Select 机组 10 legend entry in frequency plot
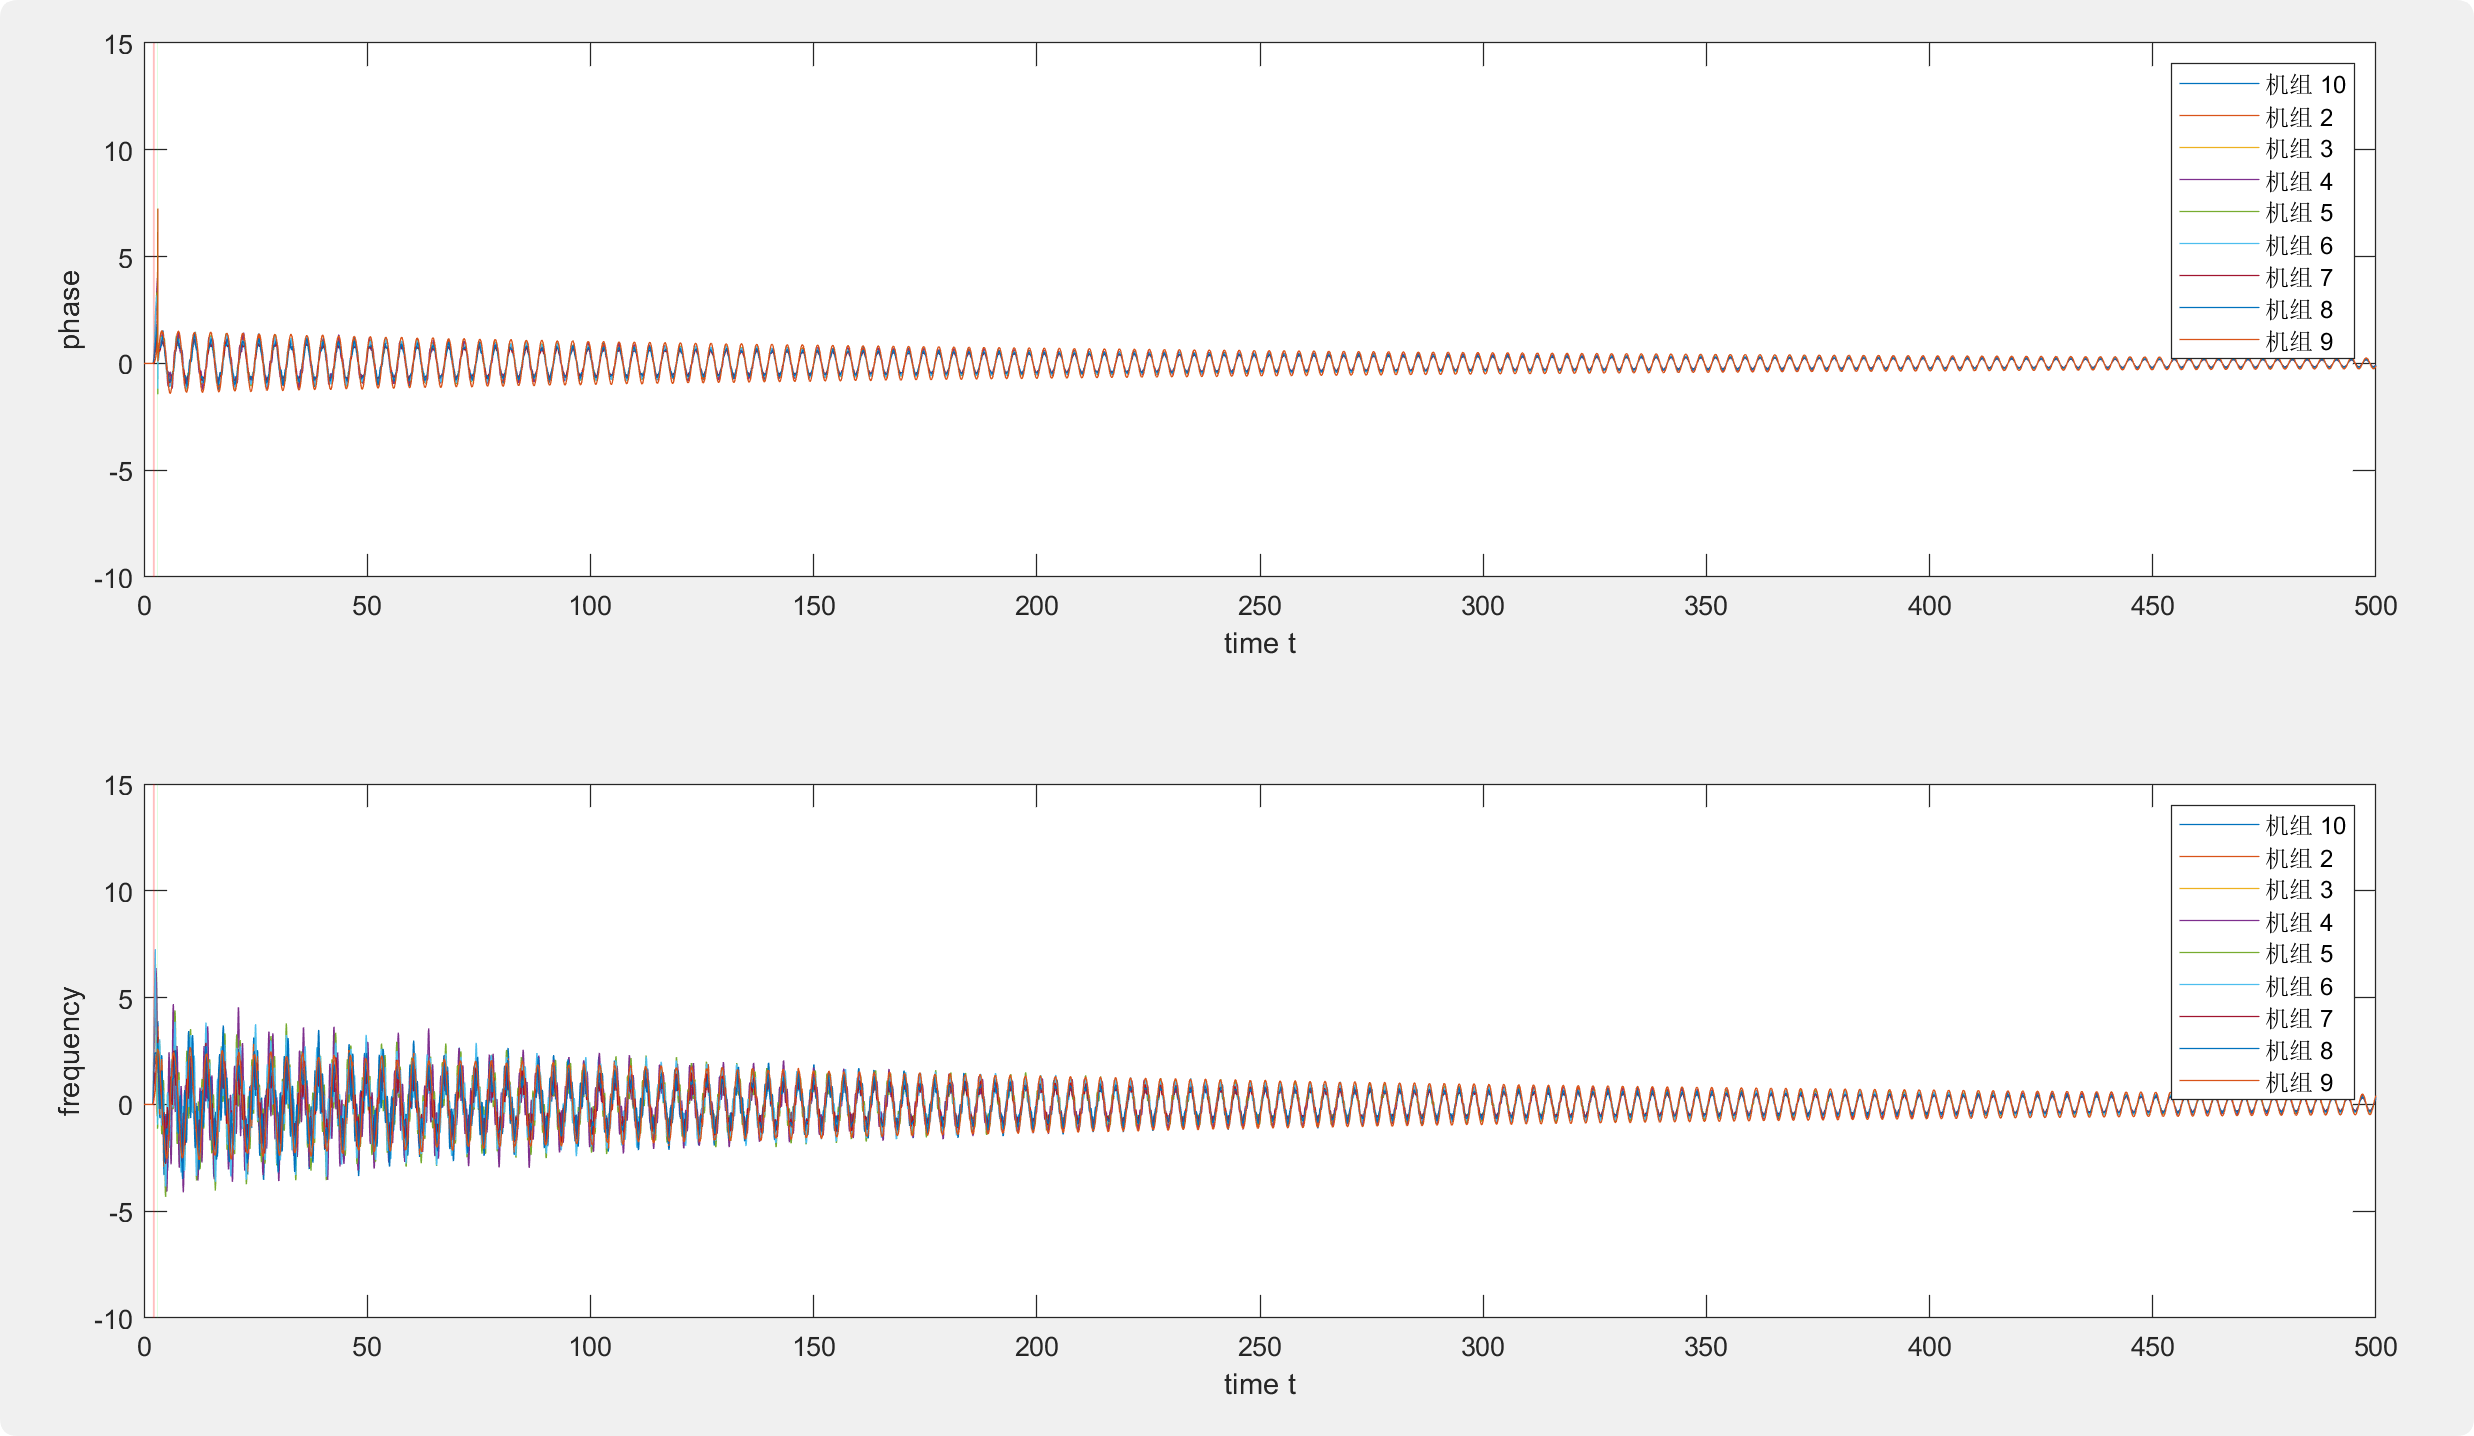The image size is (2474, 1436). [x=2305, y=826]
